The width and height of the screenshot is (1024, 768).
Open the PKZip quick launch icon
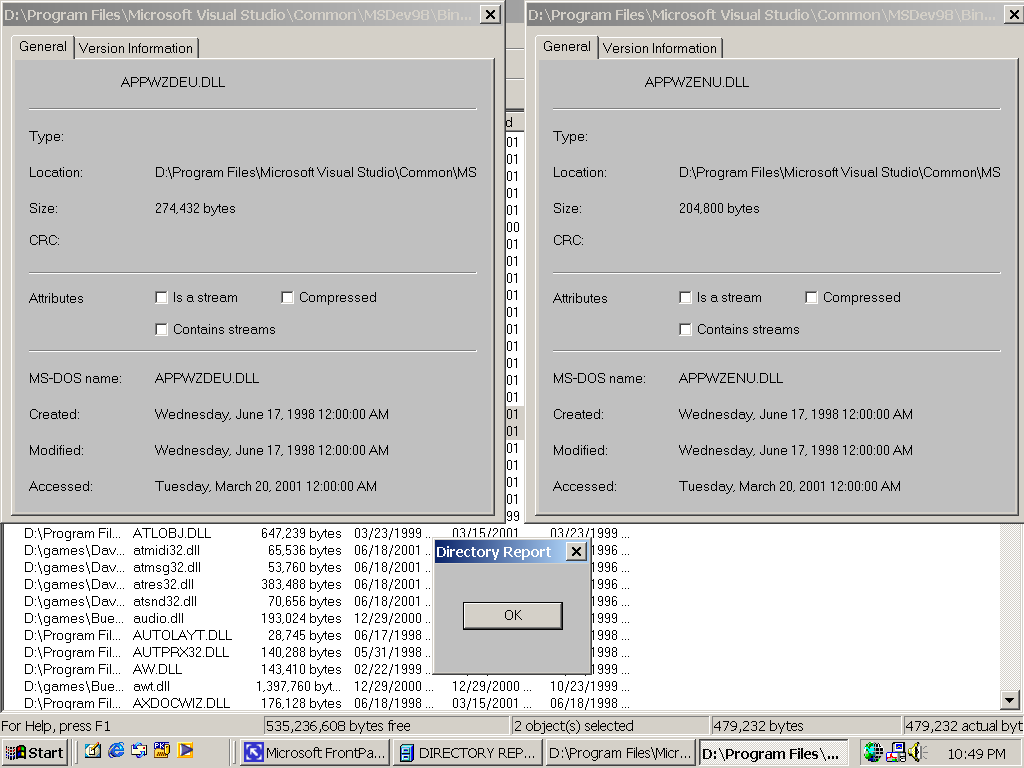162,752
